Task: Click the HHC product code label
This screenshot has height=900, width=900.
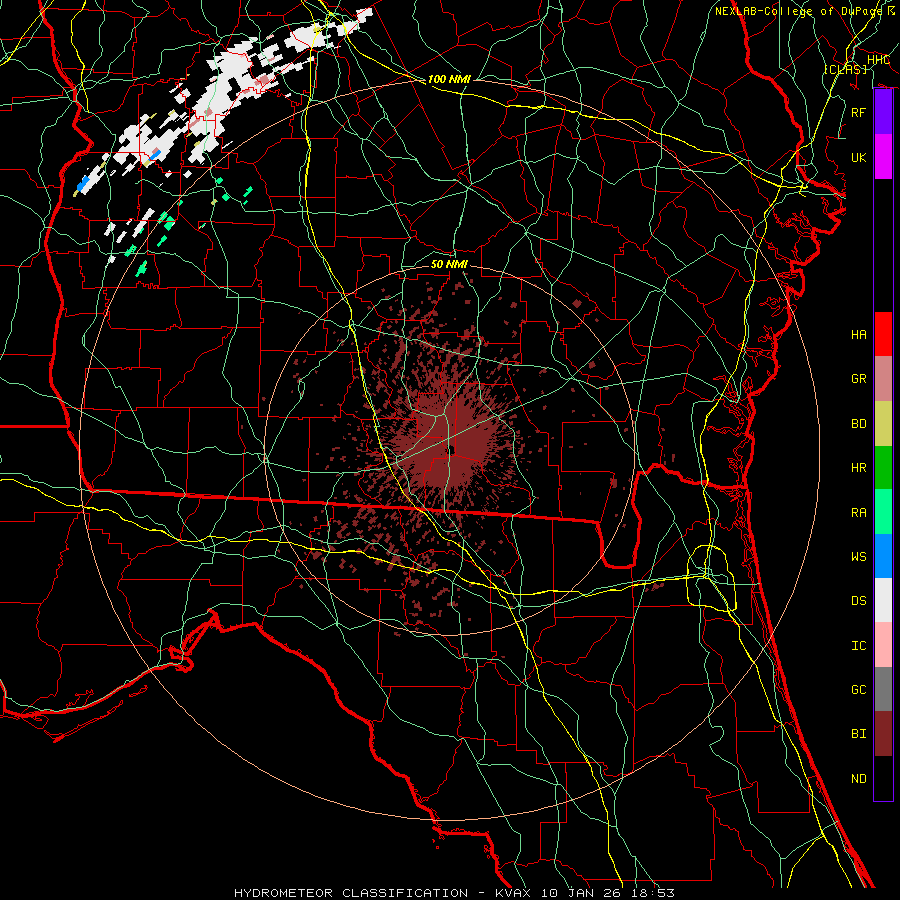Action: (879, 60)
